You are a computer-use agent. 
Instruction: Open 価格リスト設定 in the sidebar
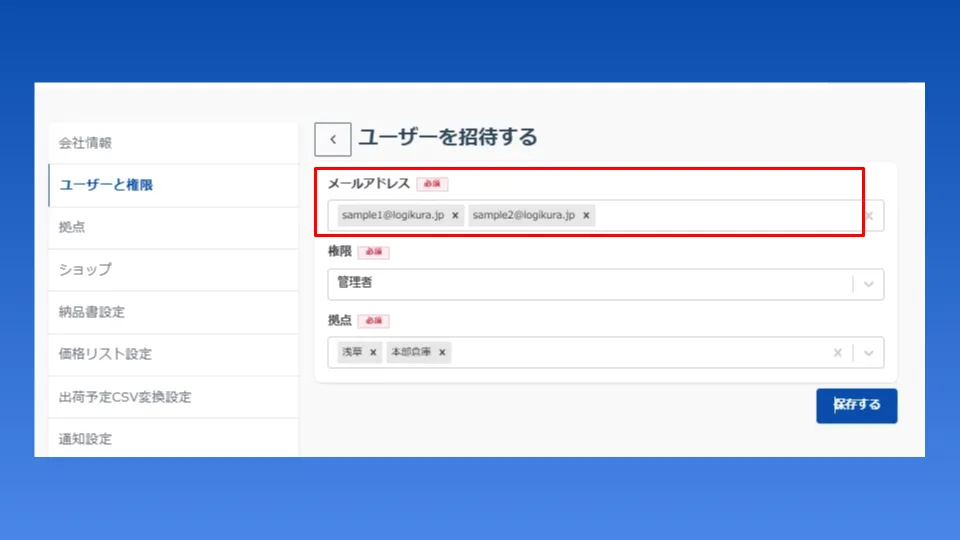pos(173,354)
